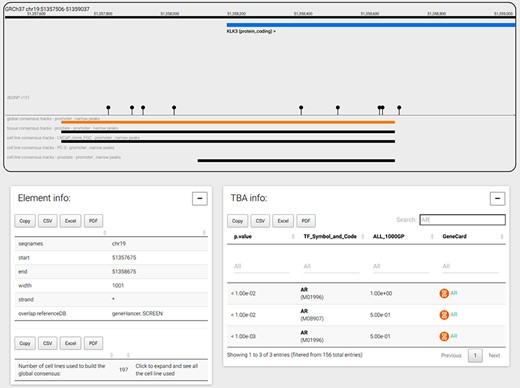Select the <1.00e-03 p.value cell
This screenshot has width=520, height=388.
(243, 336)
